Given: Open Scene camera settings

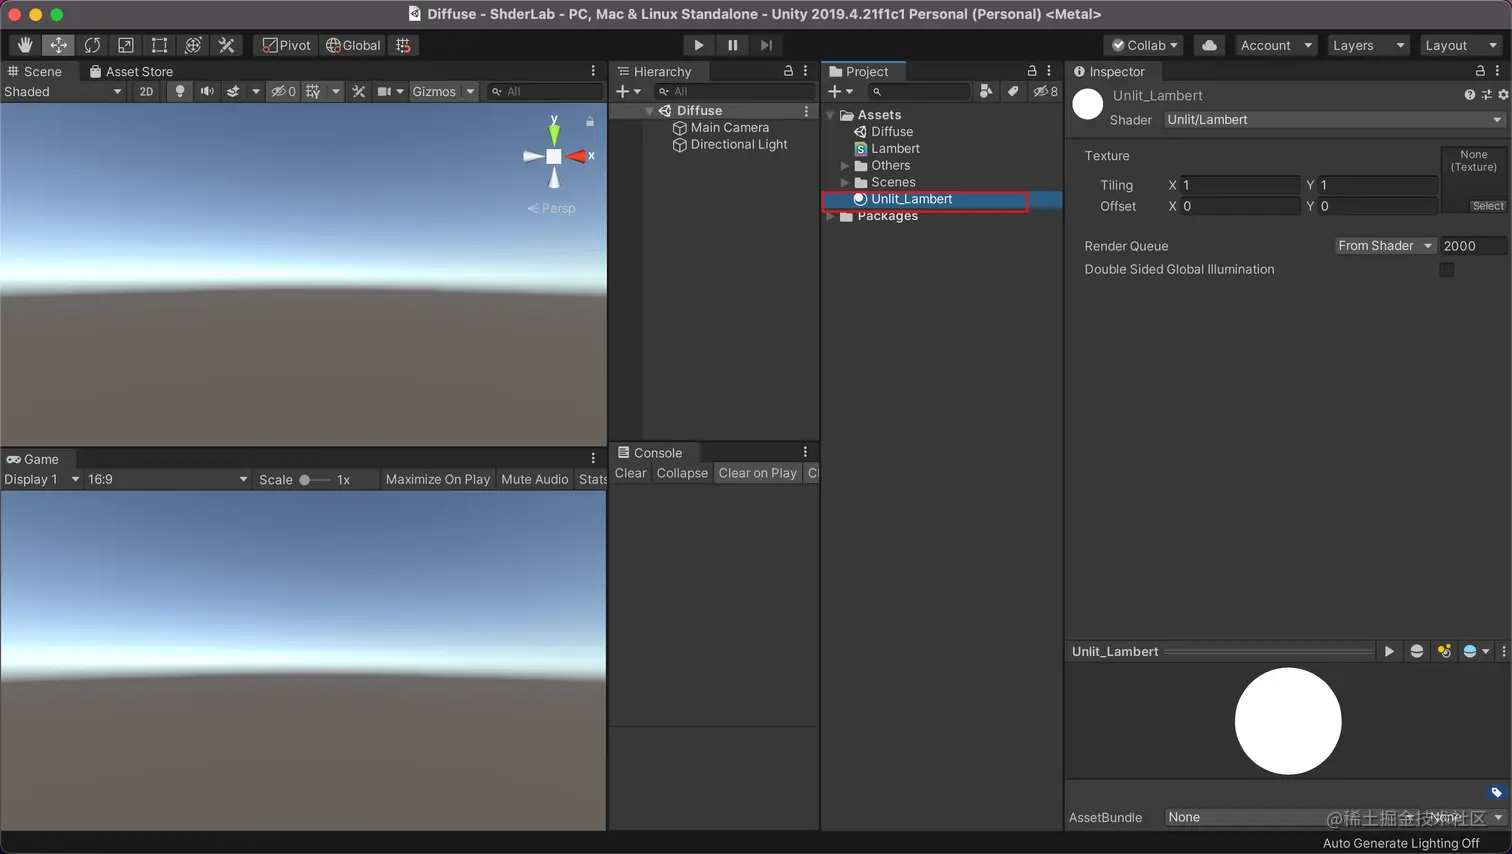Looking at the screenshot, I should 384,91.
